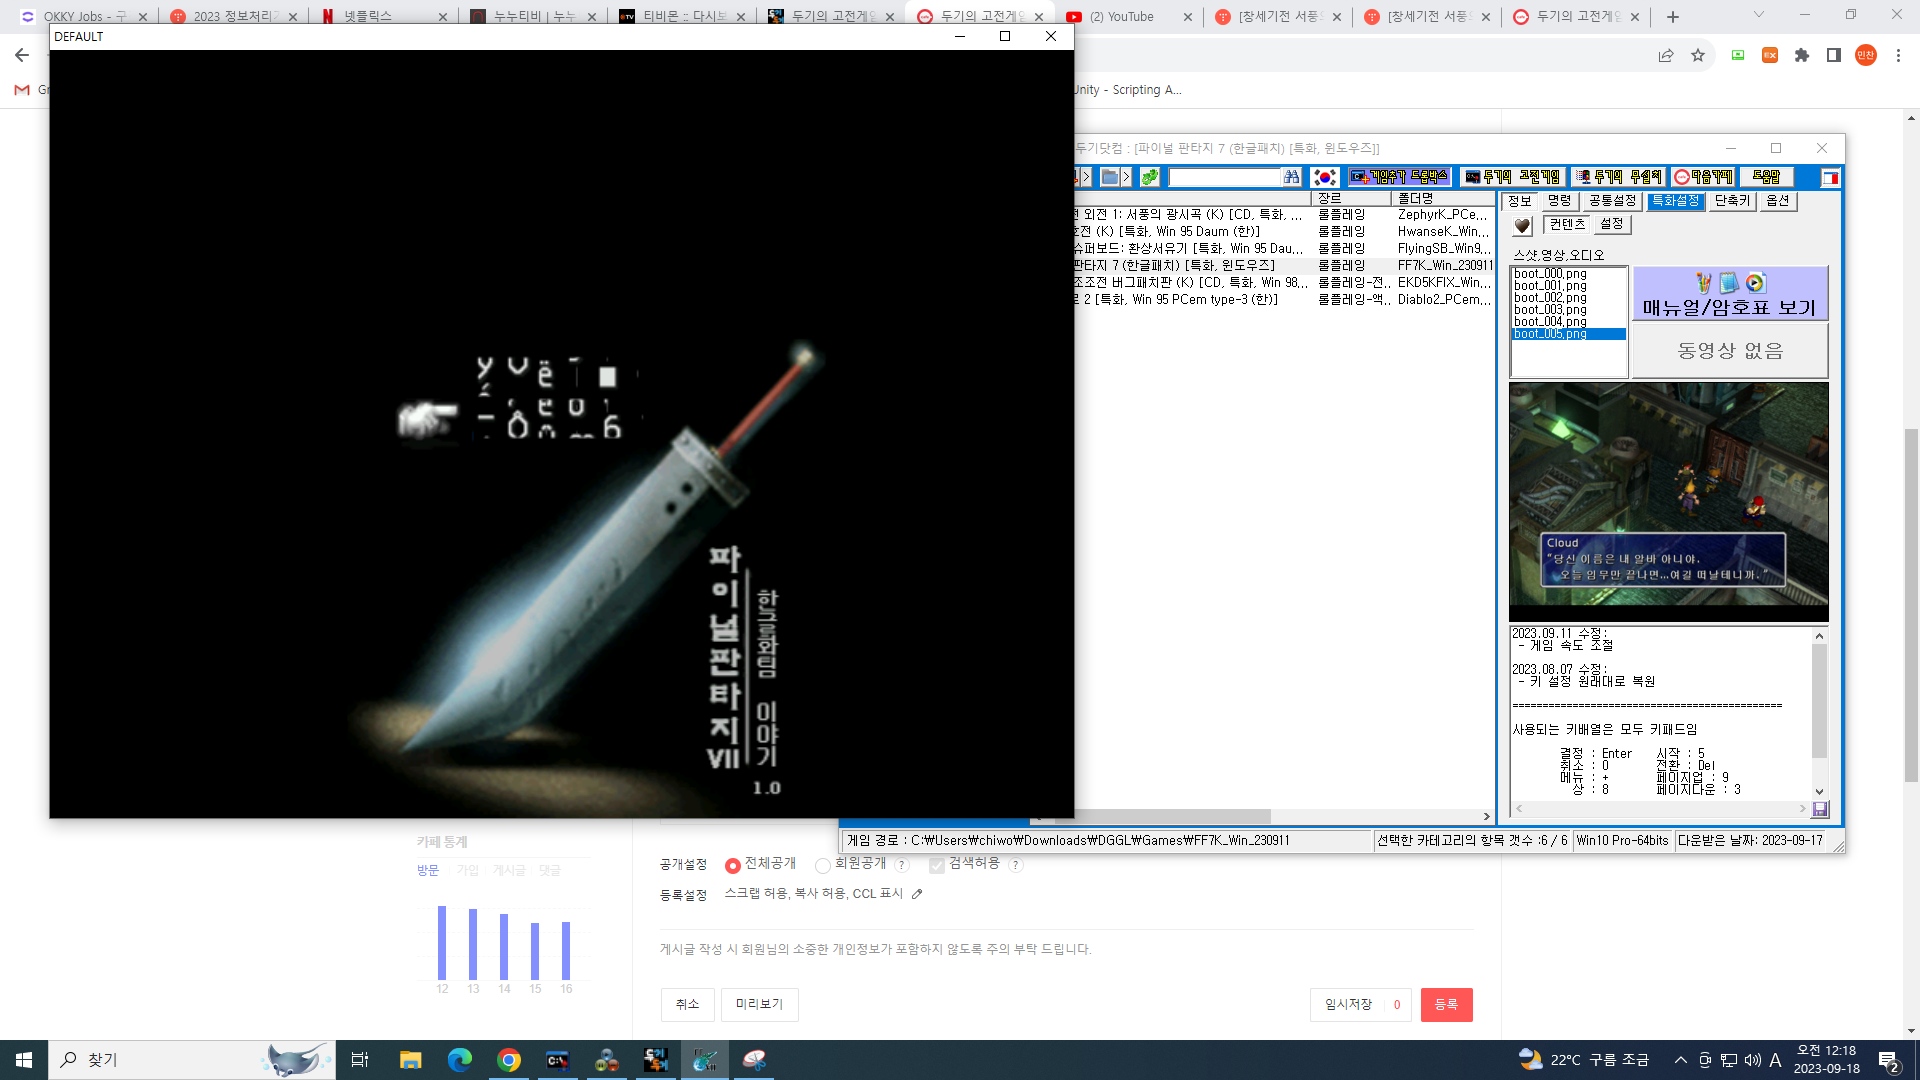Switch to the 단축키 tab

(1732, 201)
